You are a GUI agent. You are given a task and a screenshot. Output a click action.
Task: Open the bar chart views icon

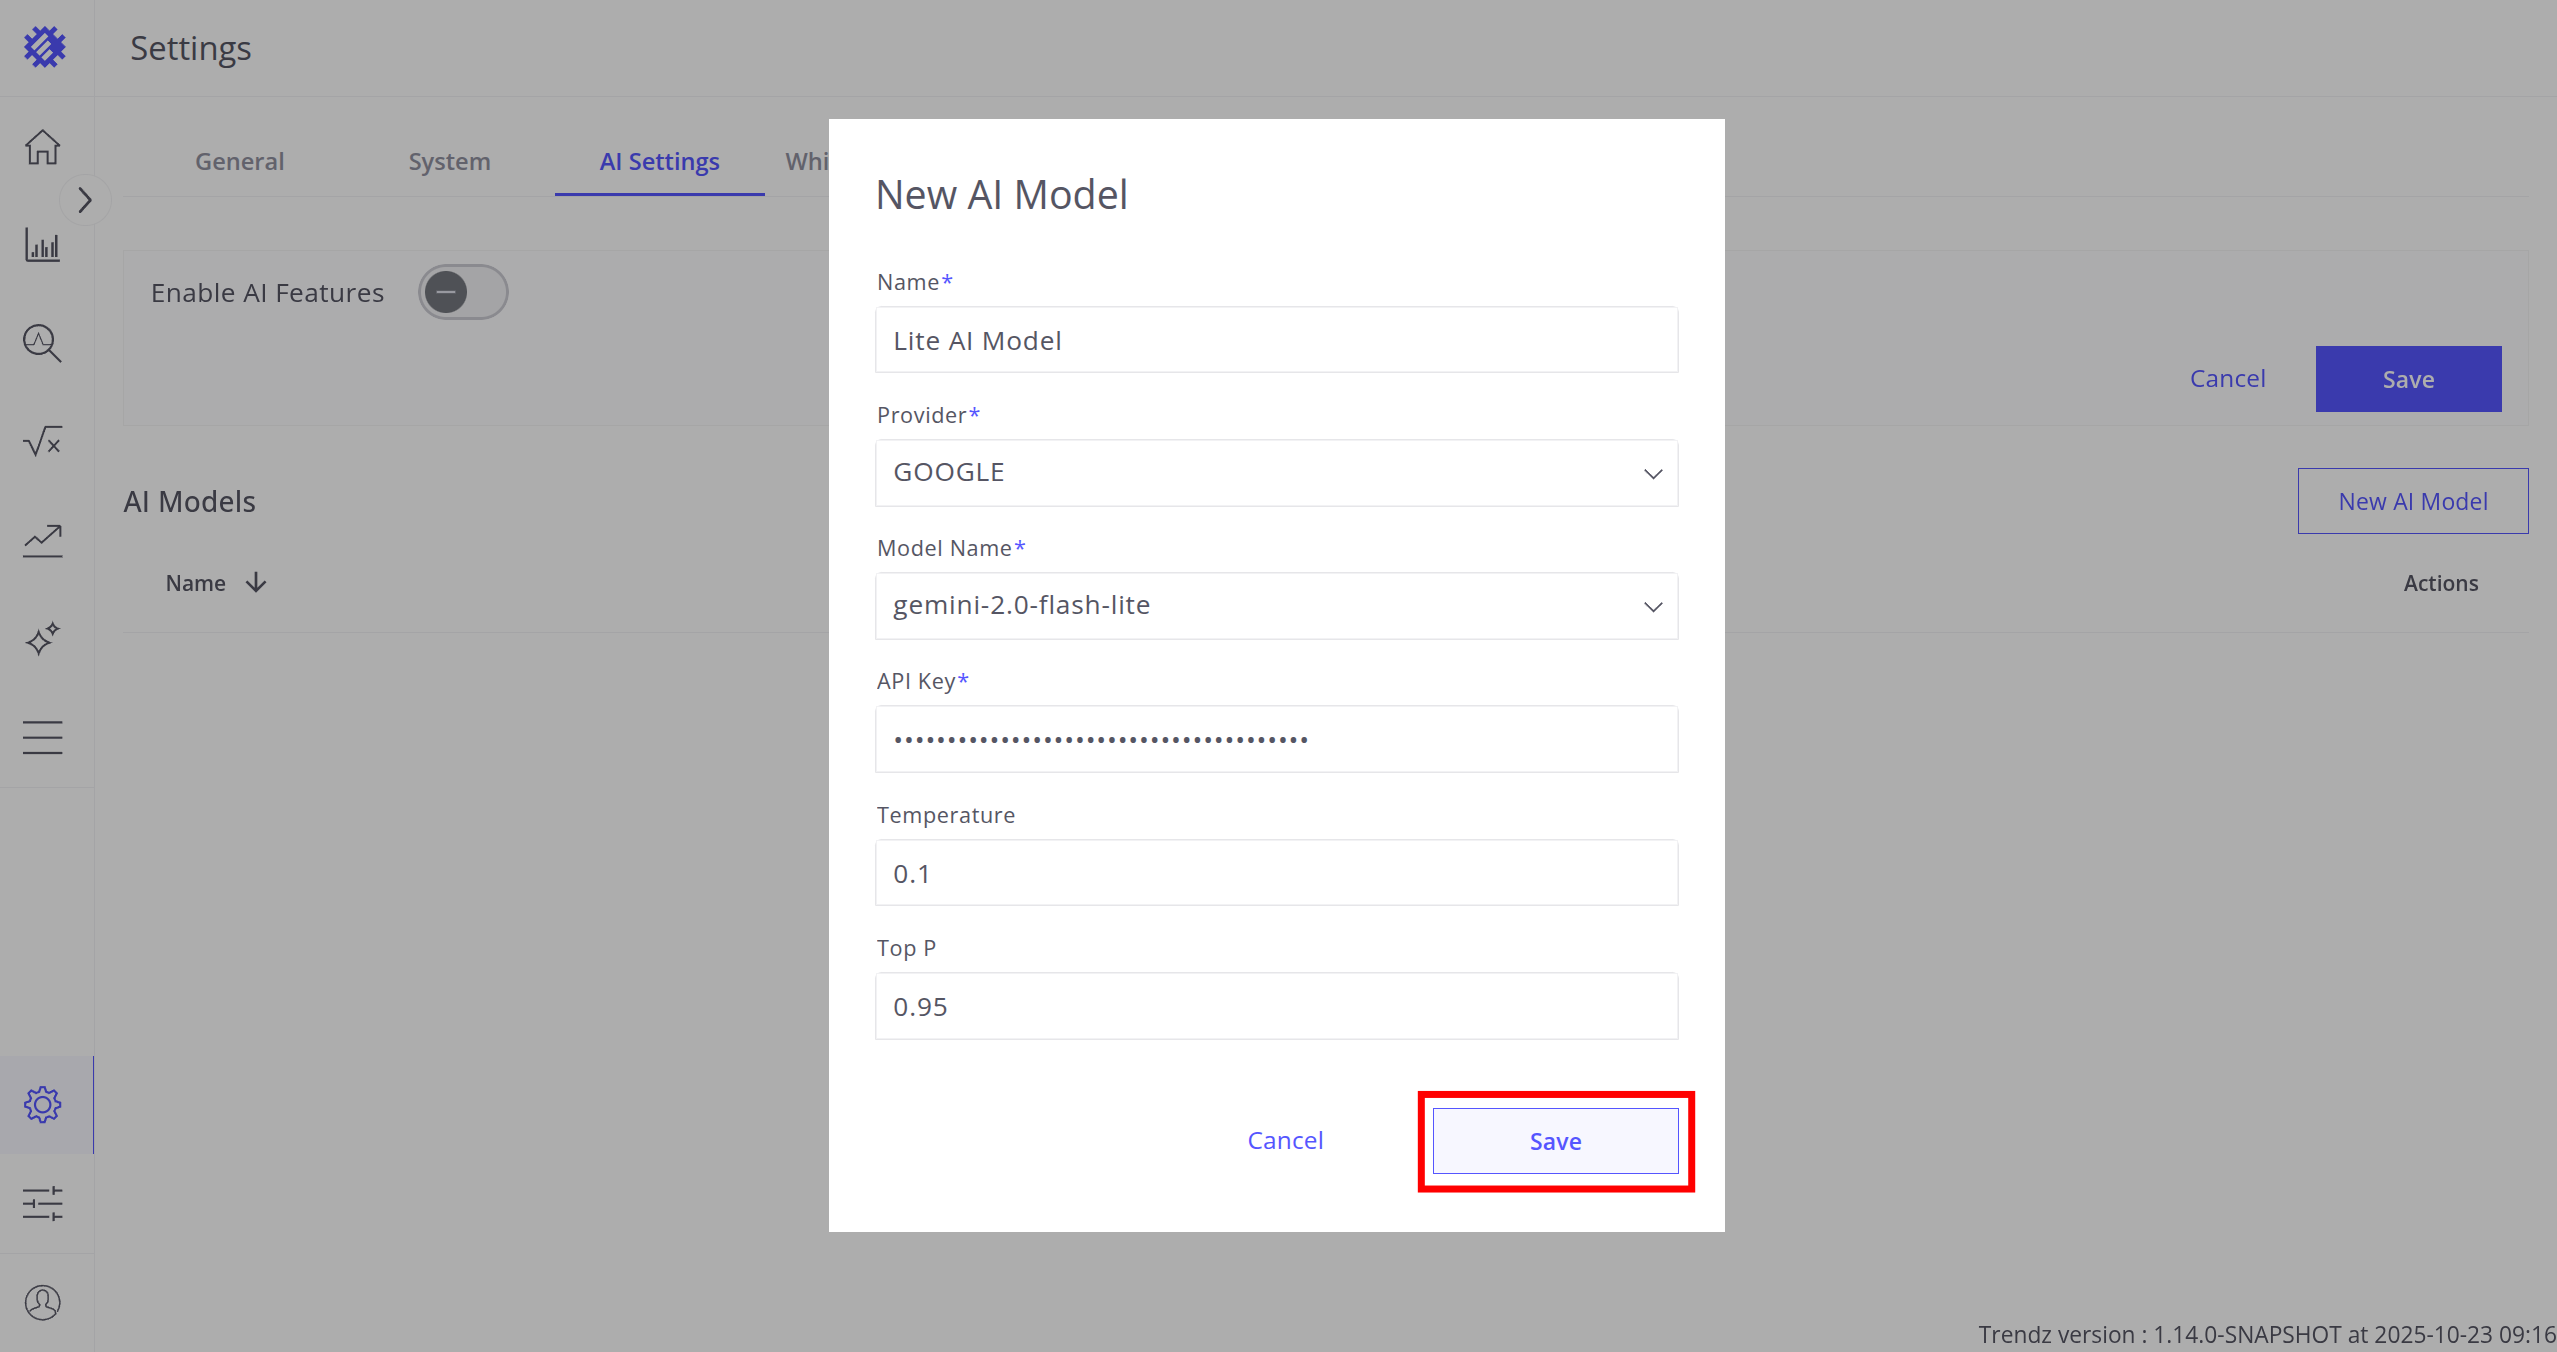42,245
